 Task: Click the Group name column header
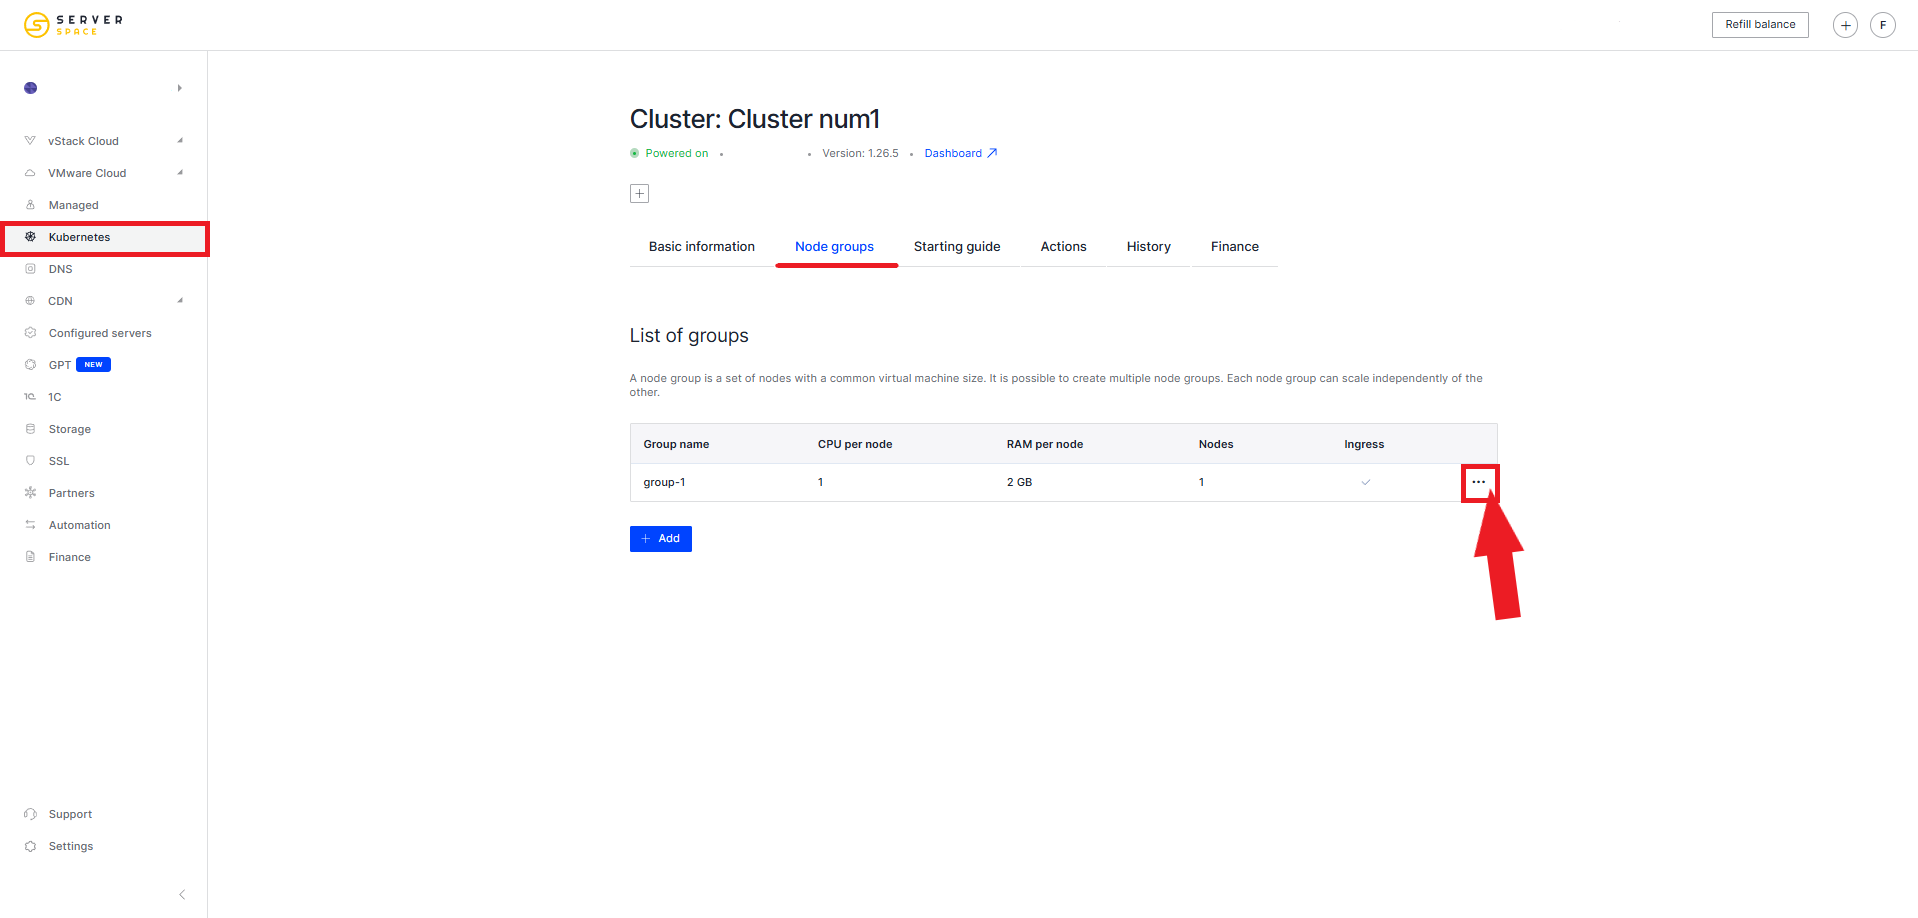click(676, 444)
